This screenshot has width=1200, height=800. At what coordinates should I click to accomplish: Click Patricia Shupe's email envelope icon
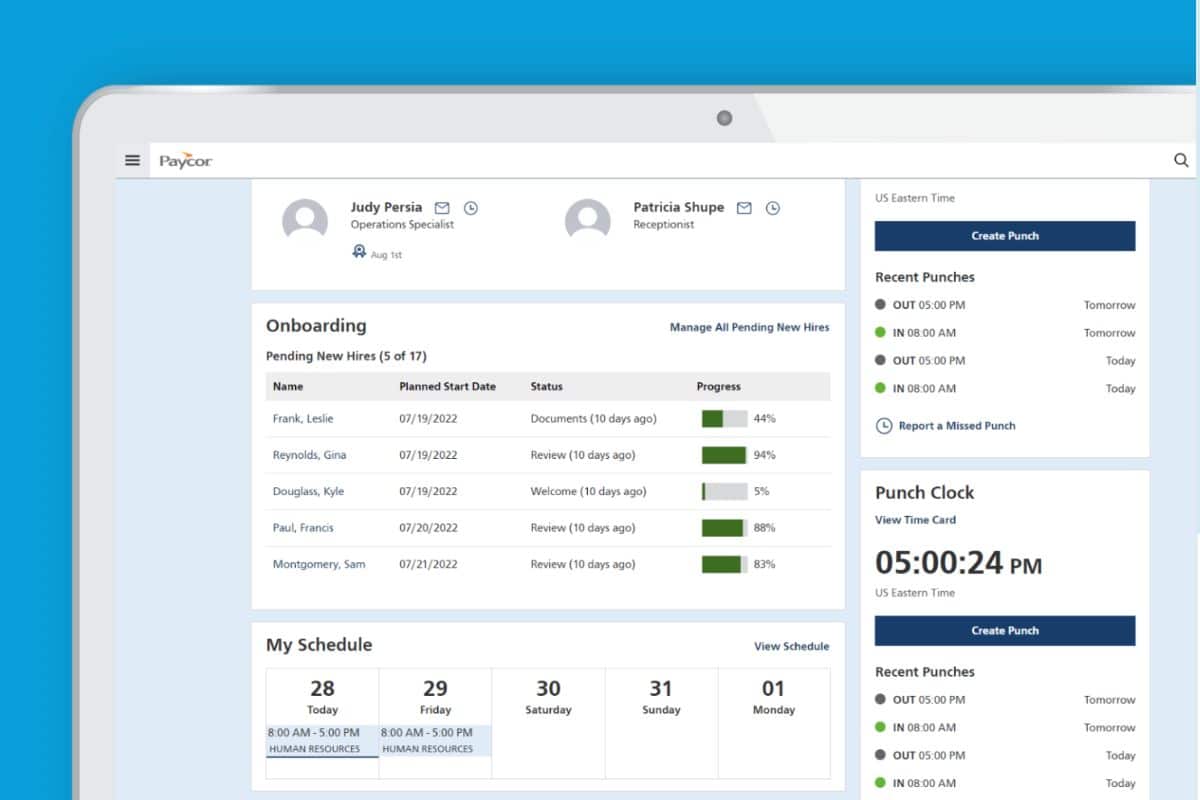[x=744, y=208]
